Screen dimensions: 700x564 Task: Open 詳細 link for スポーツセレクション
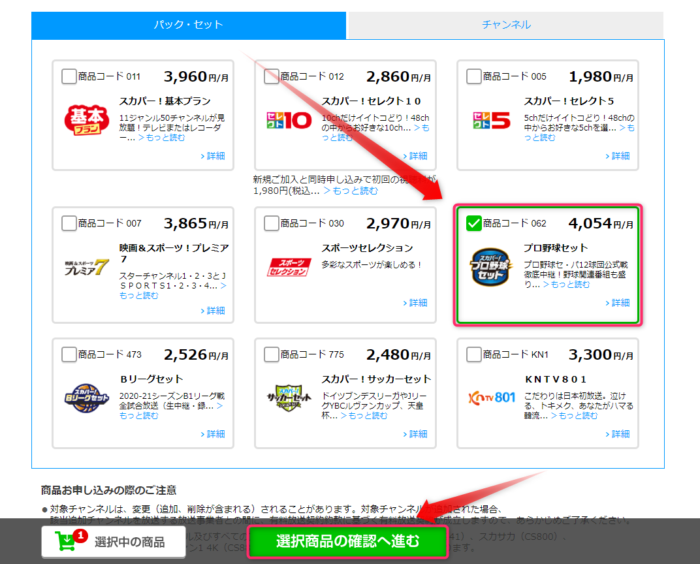(x=415, y=303)
